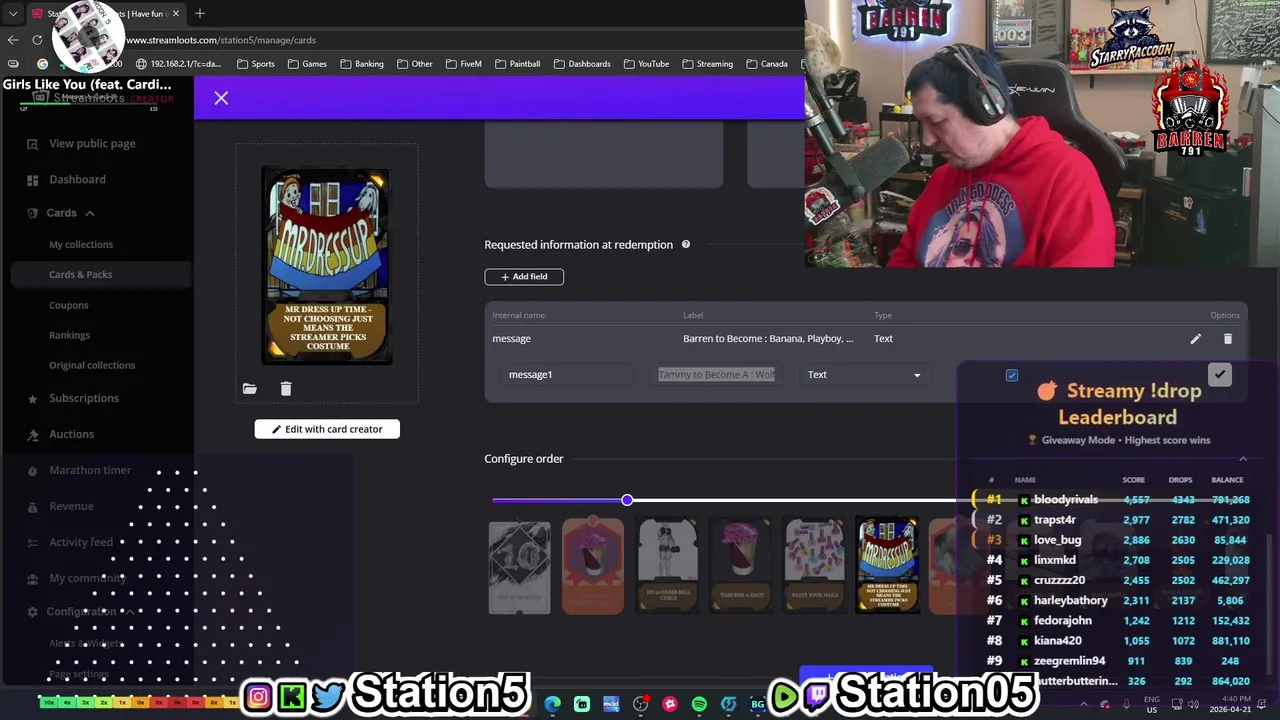Open the Canada bookmarks folder
The height and width of the screenshot is (720, 1280).
pyautogui.click(x=766, y=64)
